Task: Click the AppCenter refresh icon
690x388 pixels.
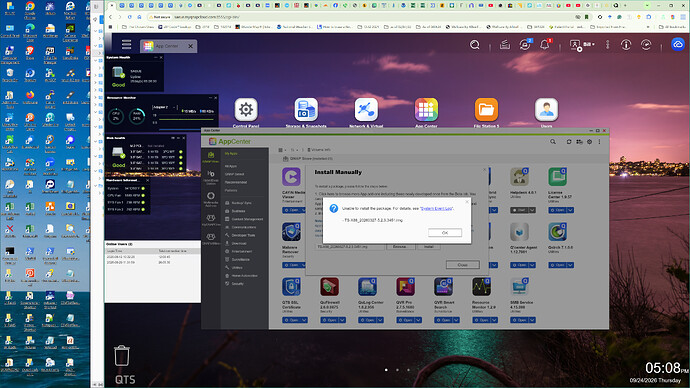Action: pyautogui.click(x=569, y=142)
